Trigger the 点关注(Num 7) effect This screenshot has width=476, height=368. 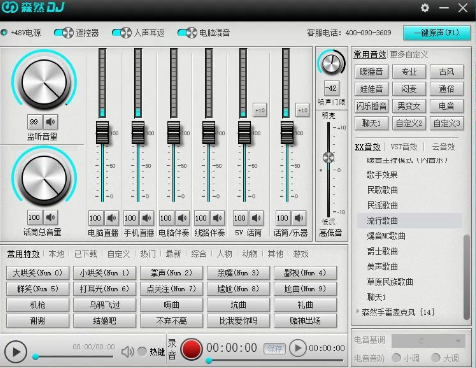[x=171, y=289]
